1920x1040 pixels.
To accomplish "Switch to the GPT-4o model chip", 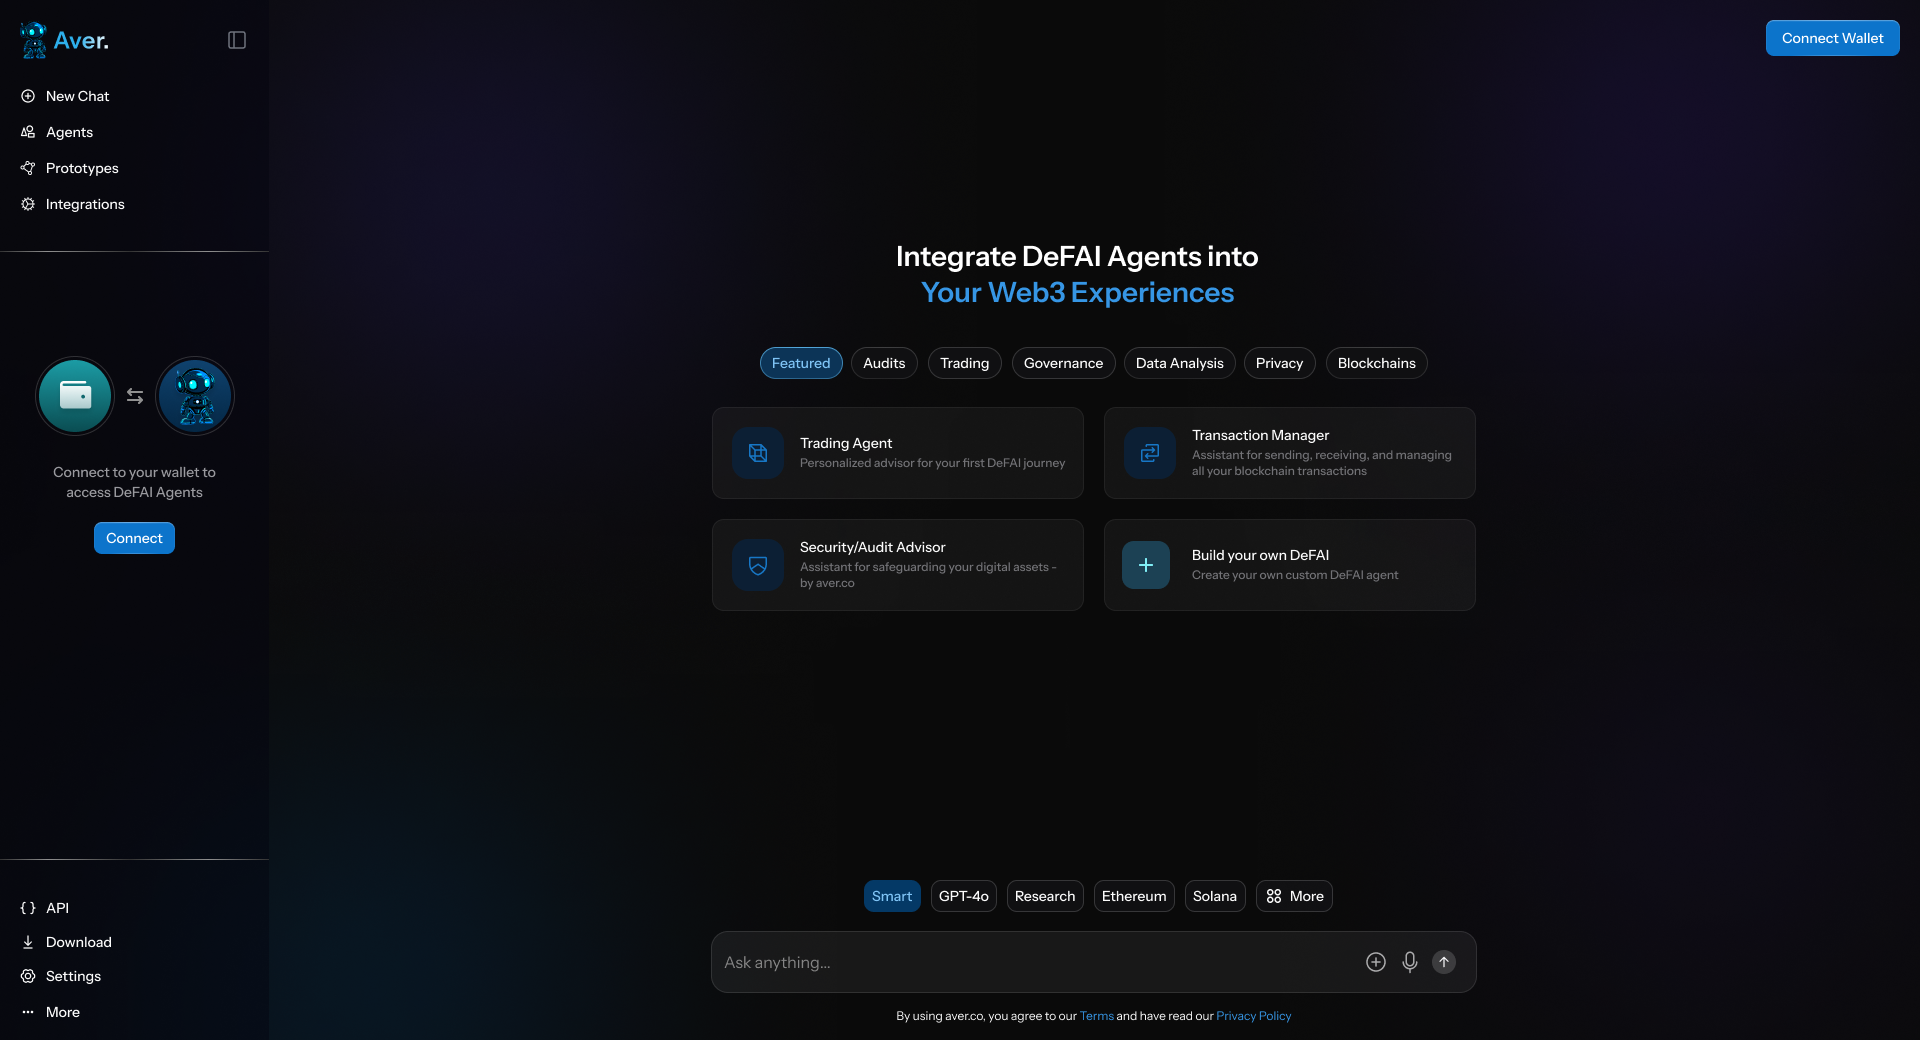I will coord(963,896).
